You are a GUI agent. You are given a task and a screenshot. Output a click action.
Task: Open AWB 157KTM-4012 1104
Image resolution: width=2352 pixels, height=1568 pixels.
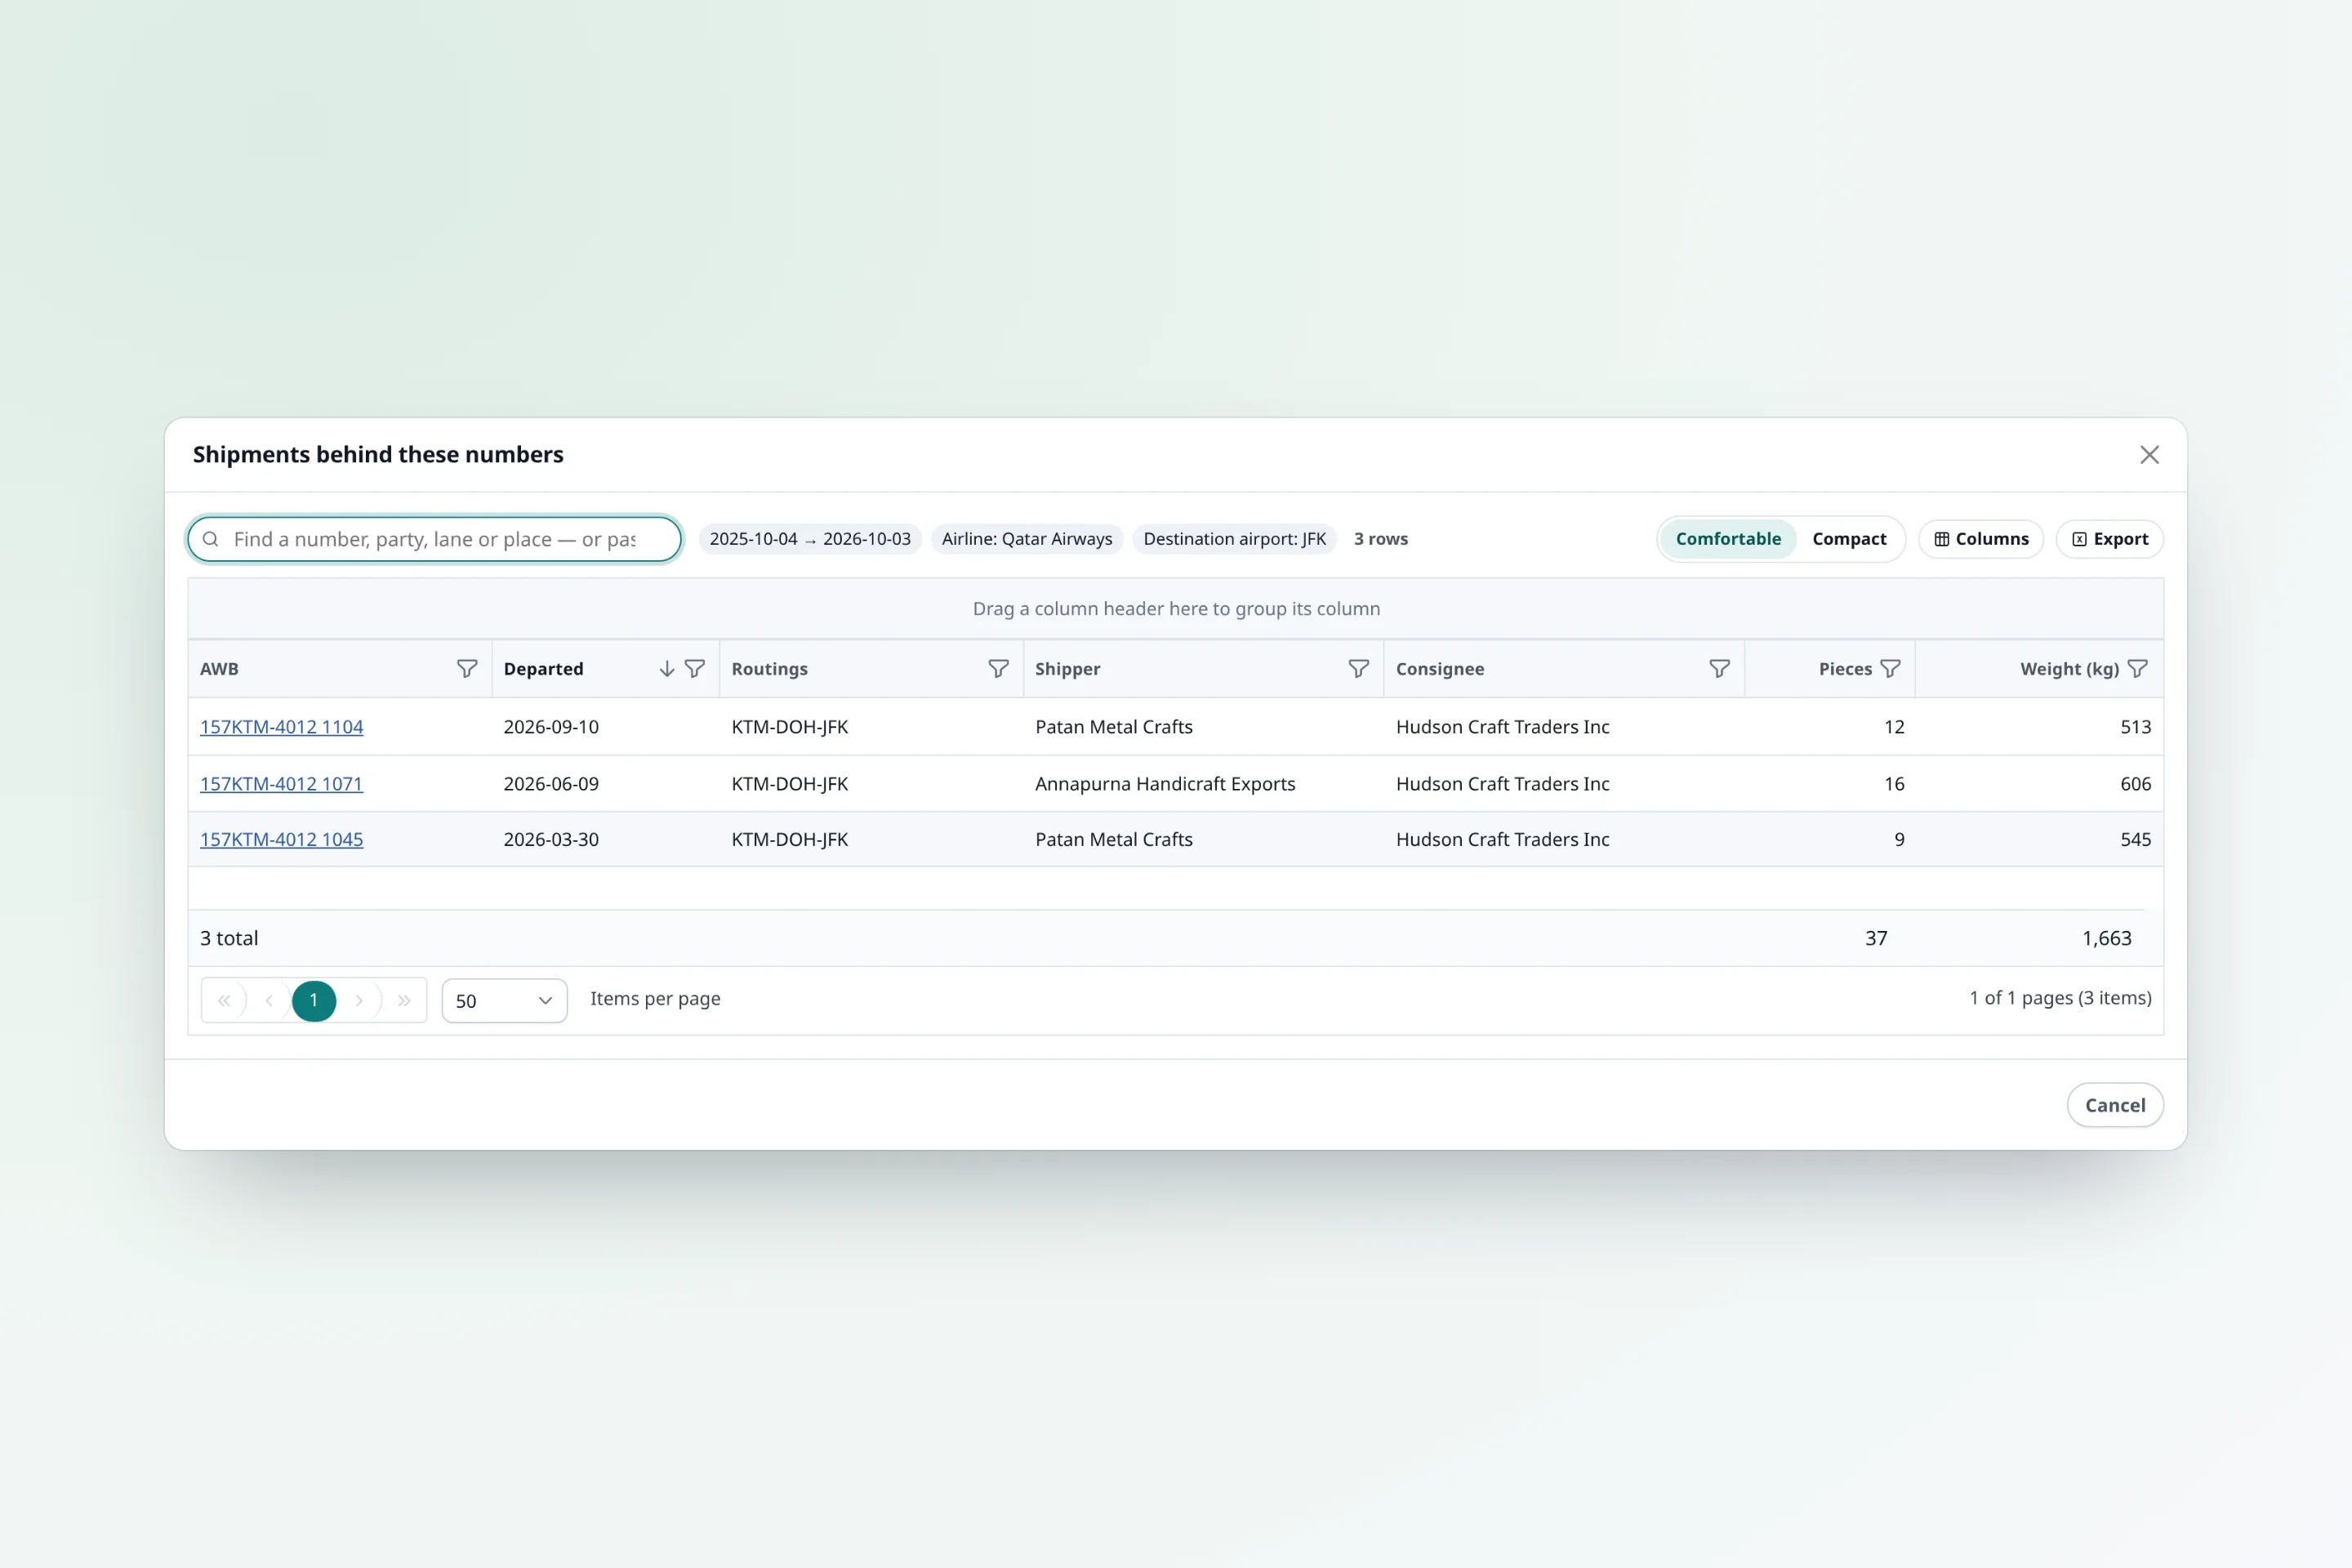click(x=281, y=727)
